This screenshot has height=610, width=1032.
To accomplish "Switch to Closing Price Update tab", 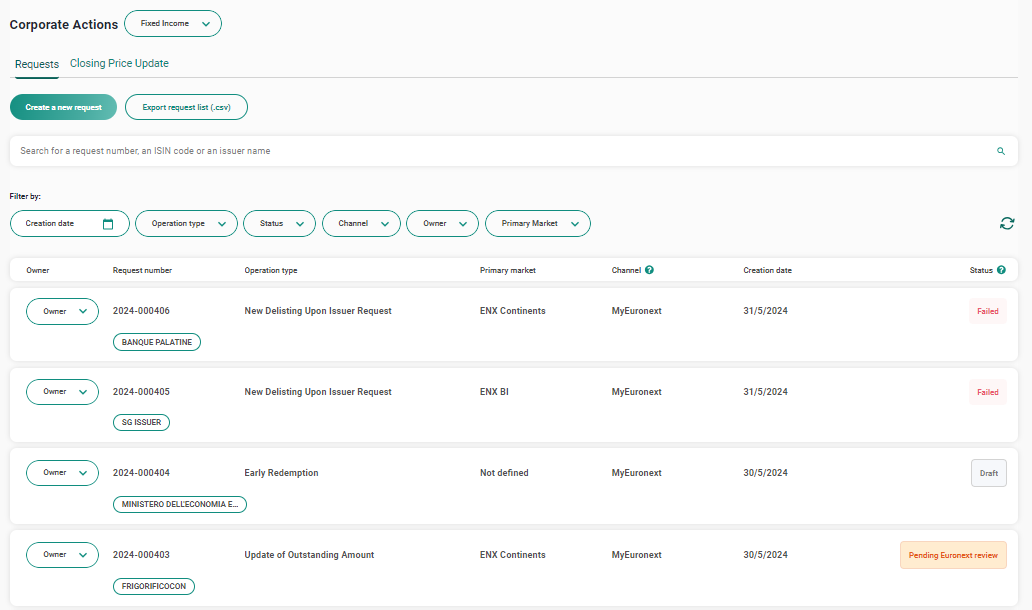I will point(119,64).
